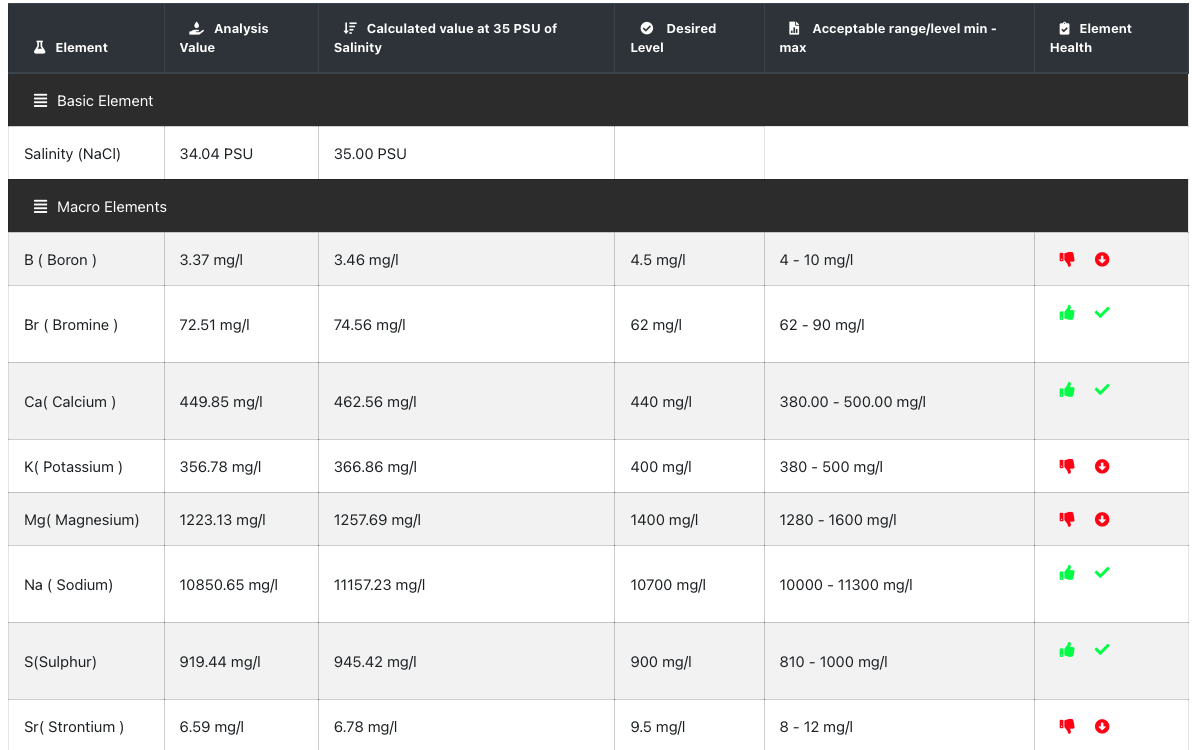This screenshot has width=1192, height=750.
Task: Click the Analysis Value column header text
Action: point(224,38)
